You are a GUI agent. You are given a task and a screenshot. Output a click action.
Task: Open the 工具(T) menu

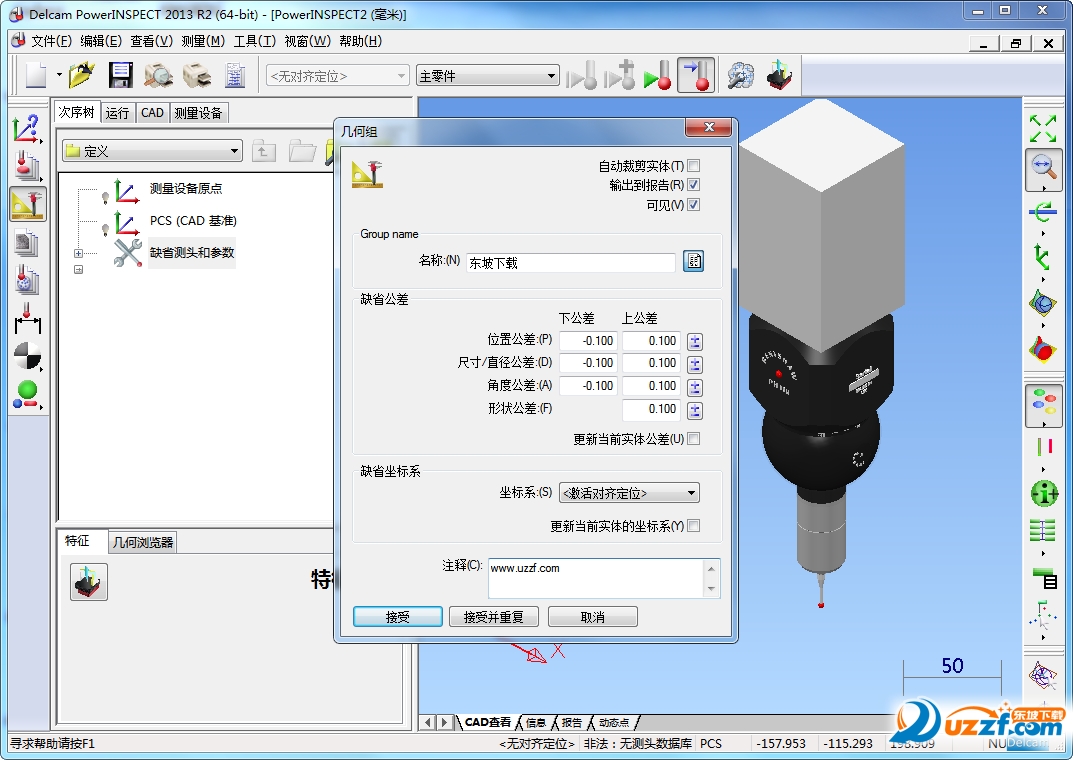point(255,41)
